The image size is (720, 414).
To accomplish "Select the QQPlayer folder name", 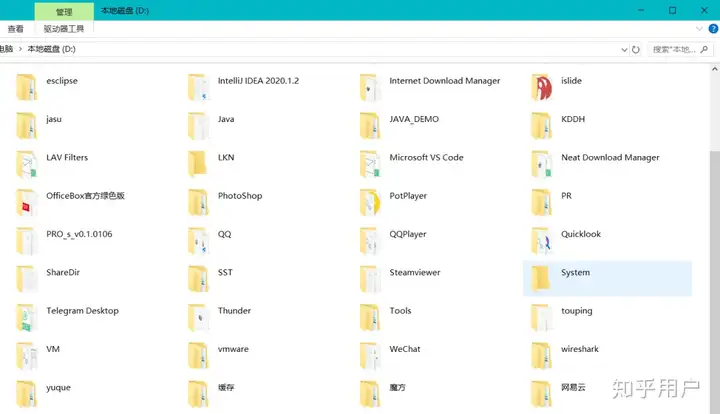I will 408,234.
